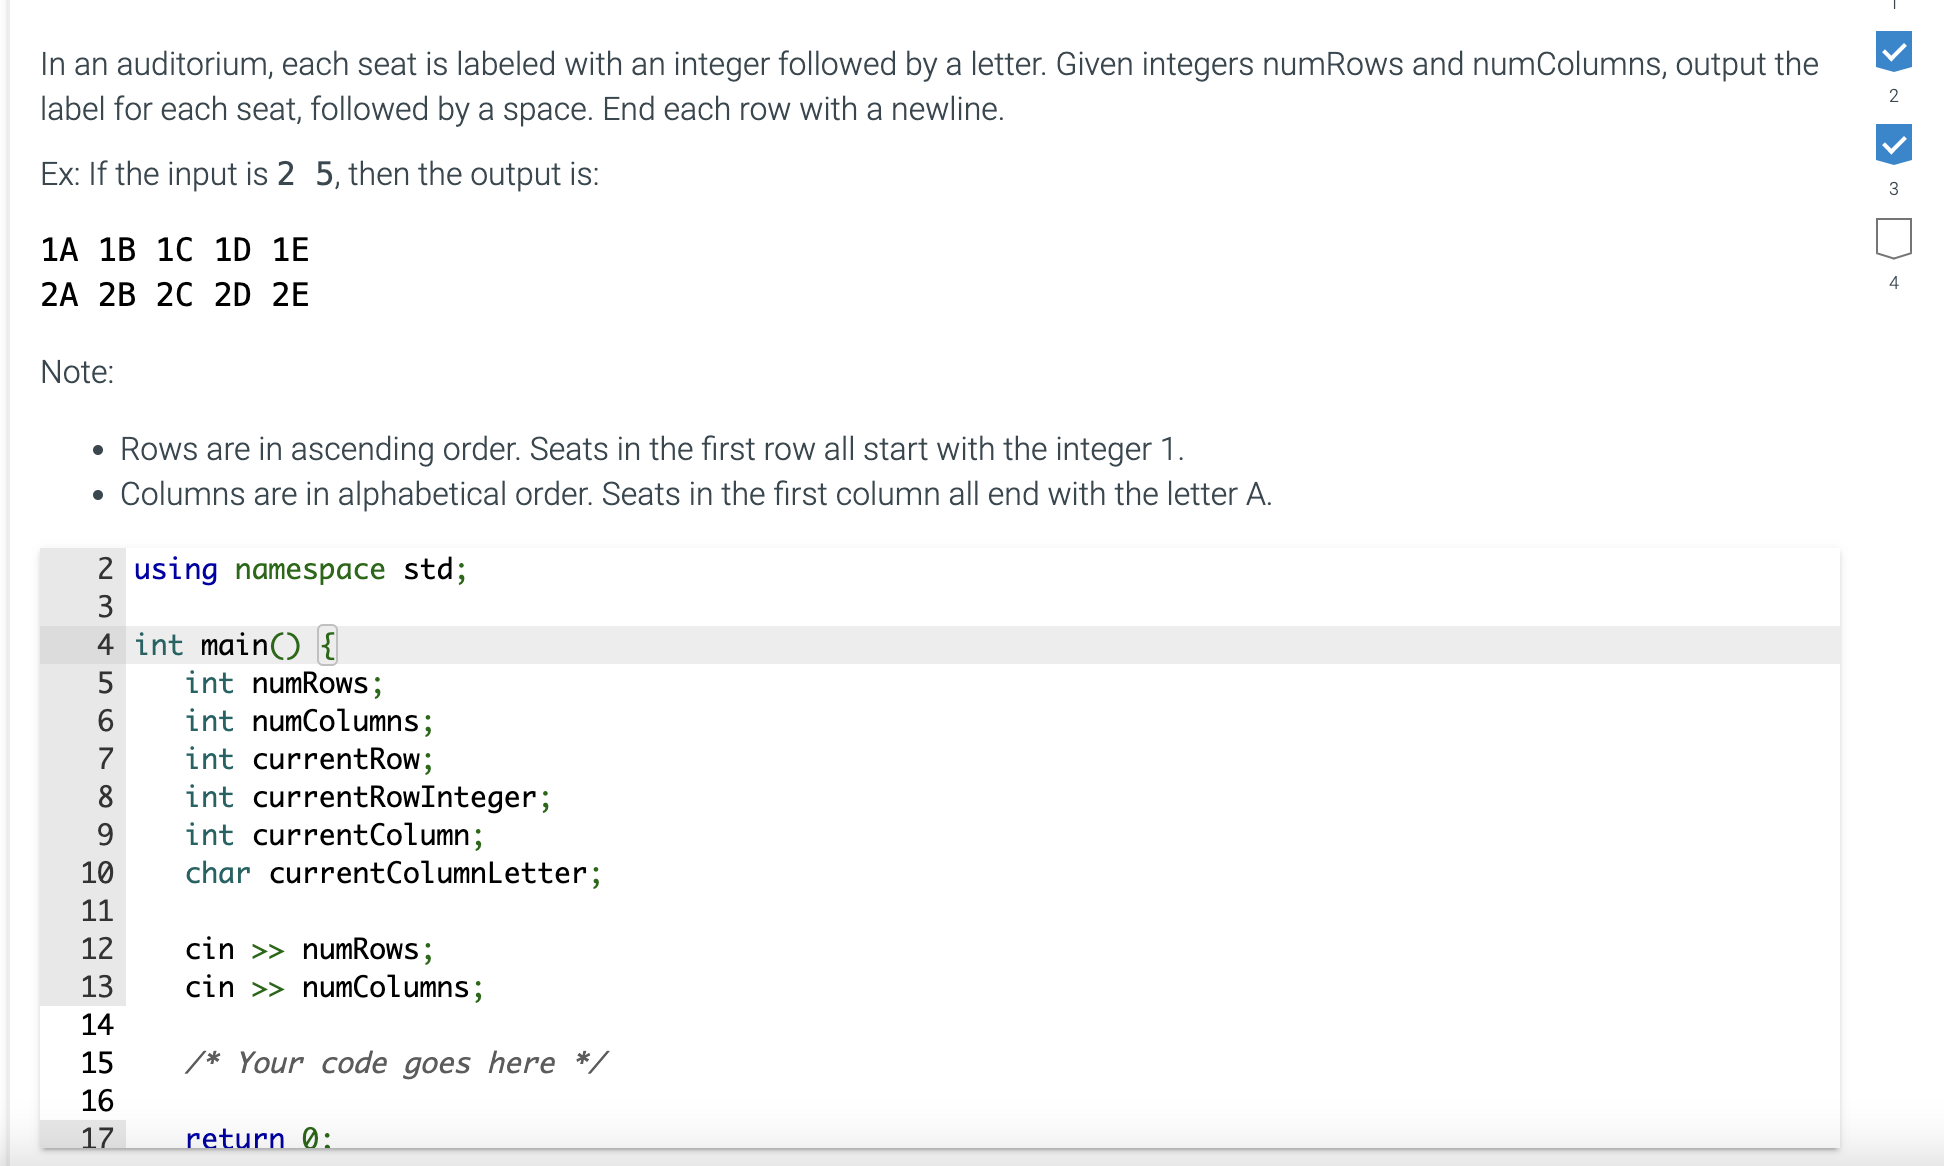1944x1166 pixels.
Task: Place cursor on blank editor line 16
Action: (x=600, y=1101)
